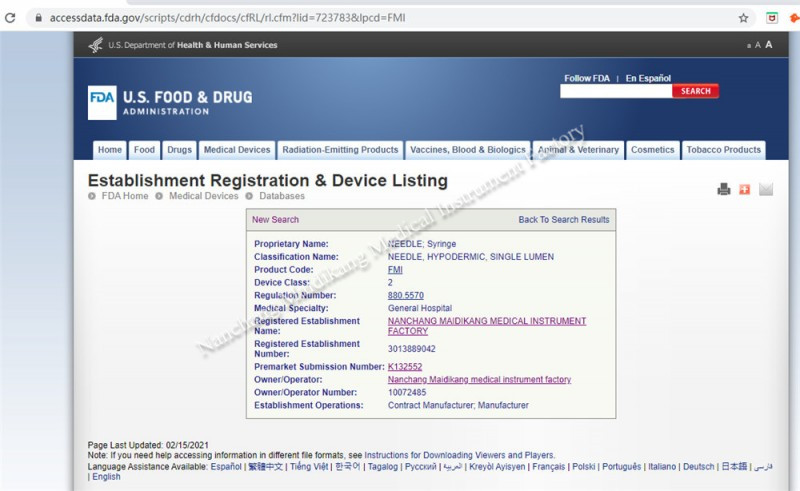
Task: Focus the FDA site search field
Action: (616, 91)
